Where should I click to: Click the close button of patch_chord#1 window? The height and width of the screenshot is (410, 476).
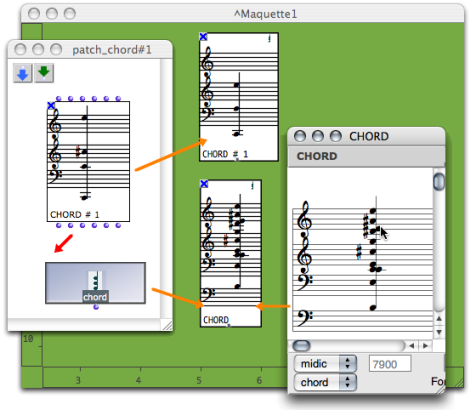[x=20, y=50]
